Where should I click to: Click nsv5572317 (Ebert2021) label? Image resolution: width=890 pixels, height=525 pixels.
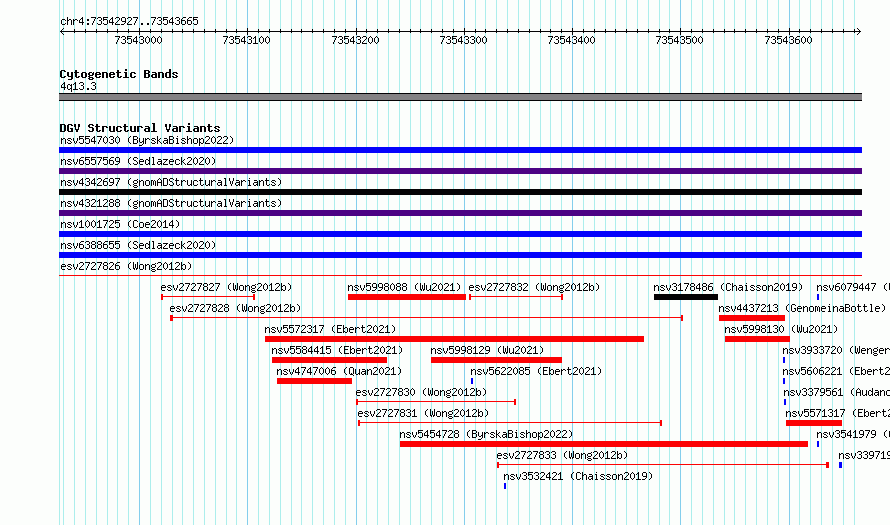pyautogui.click(x=330, y=329)
